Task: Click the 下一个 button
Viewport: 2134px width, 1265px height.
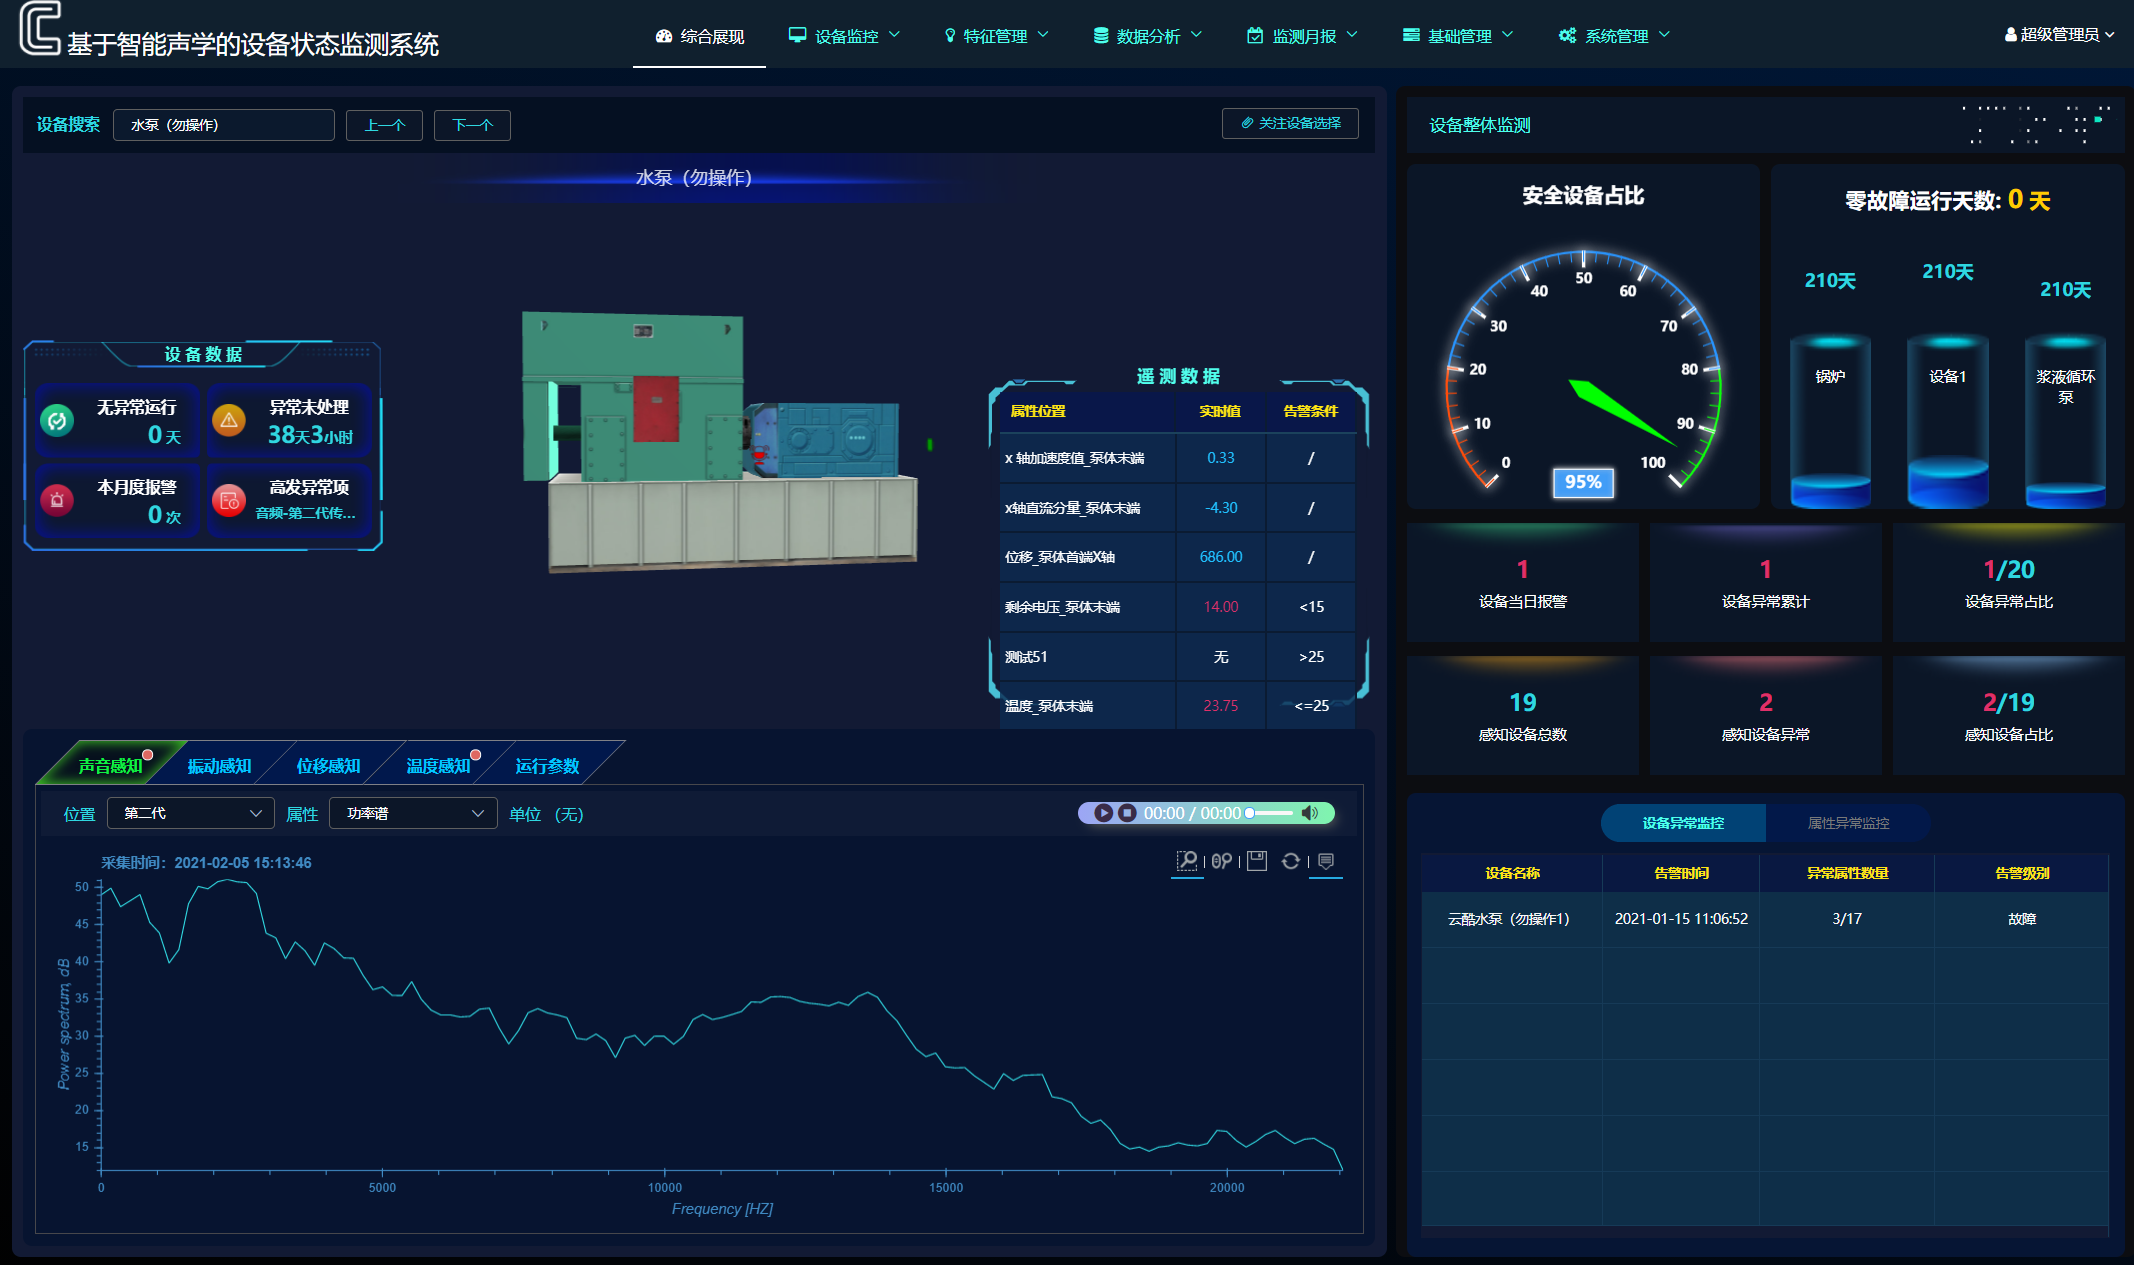Action: pos(472,125)
